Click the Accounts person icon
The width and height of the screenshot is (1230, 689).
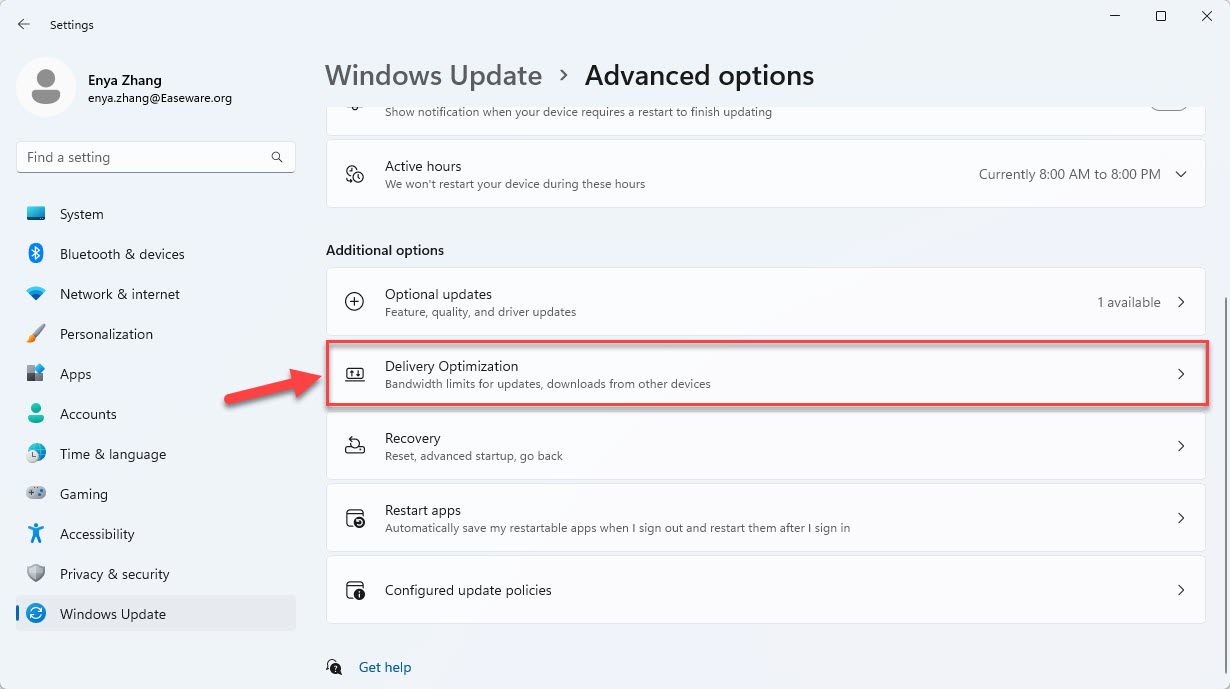click(x=36, y=414)
